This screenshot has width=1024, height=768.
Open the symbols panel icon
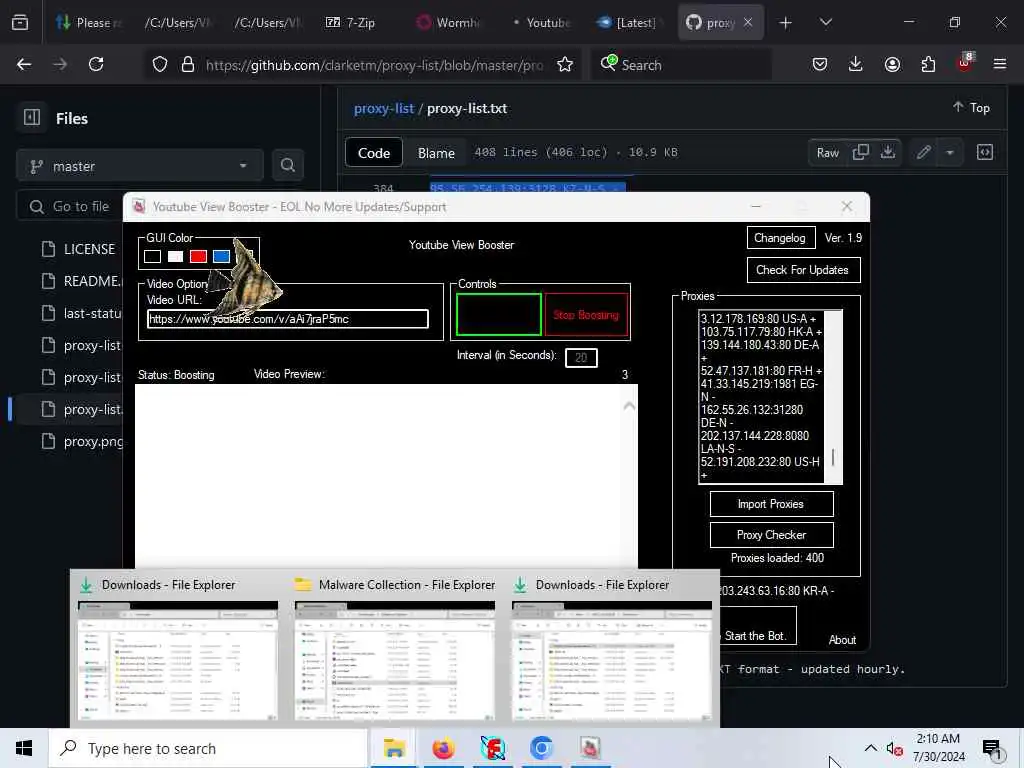tap(985, 152)
